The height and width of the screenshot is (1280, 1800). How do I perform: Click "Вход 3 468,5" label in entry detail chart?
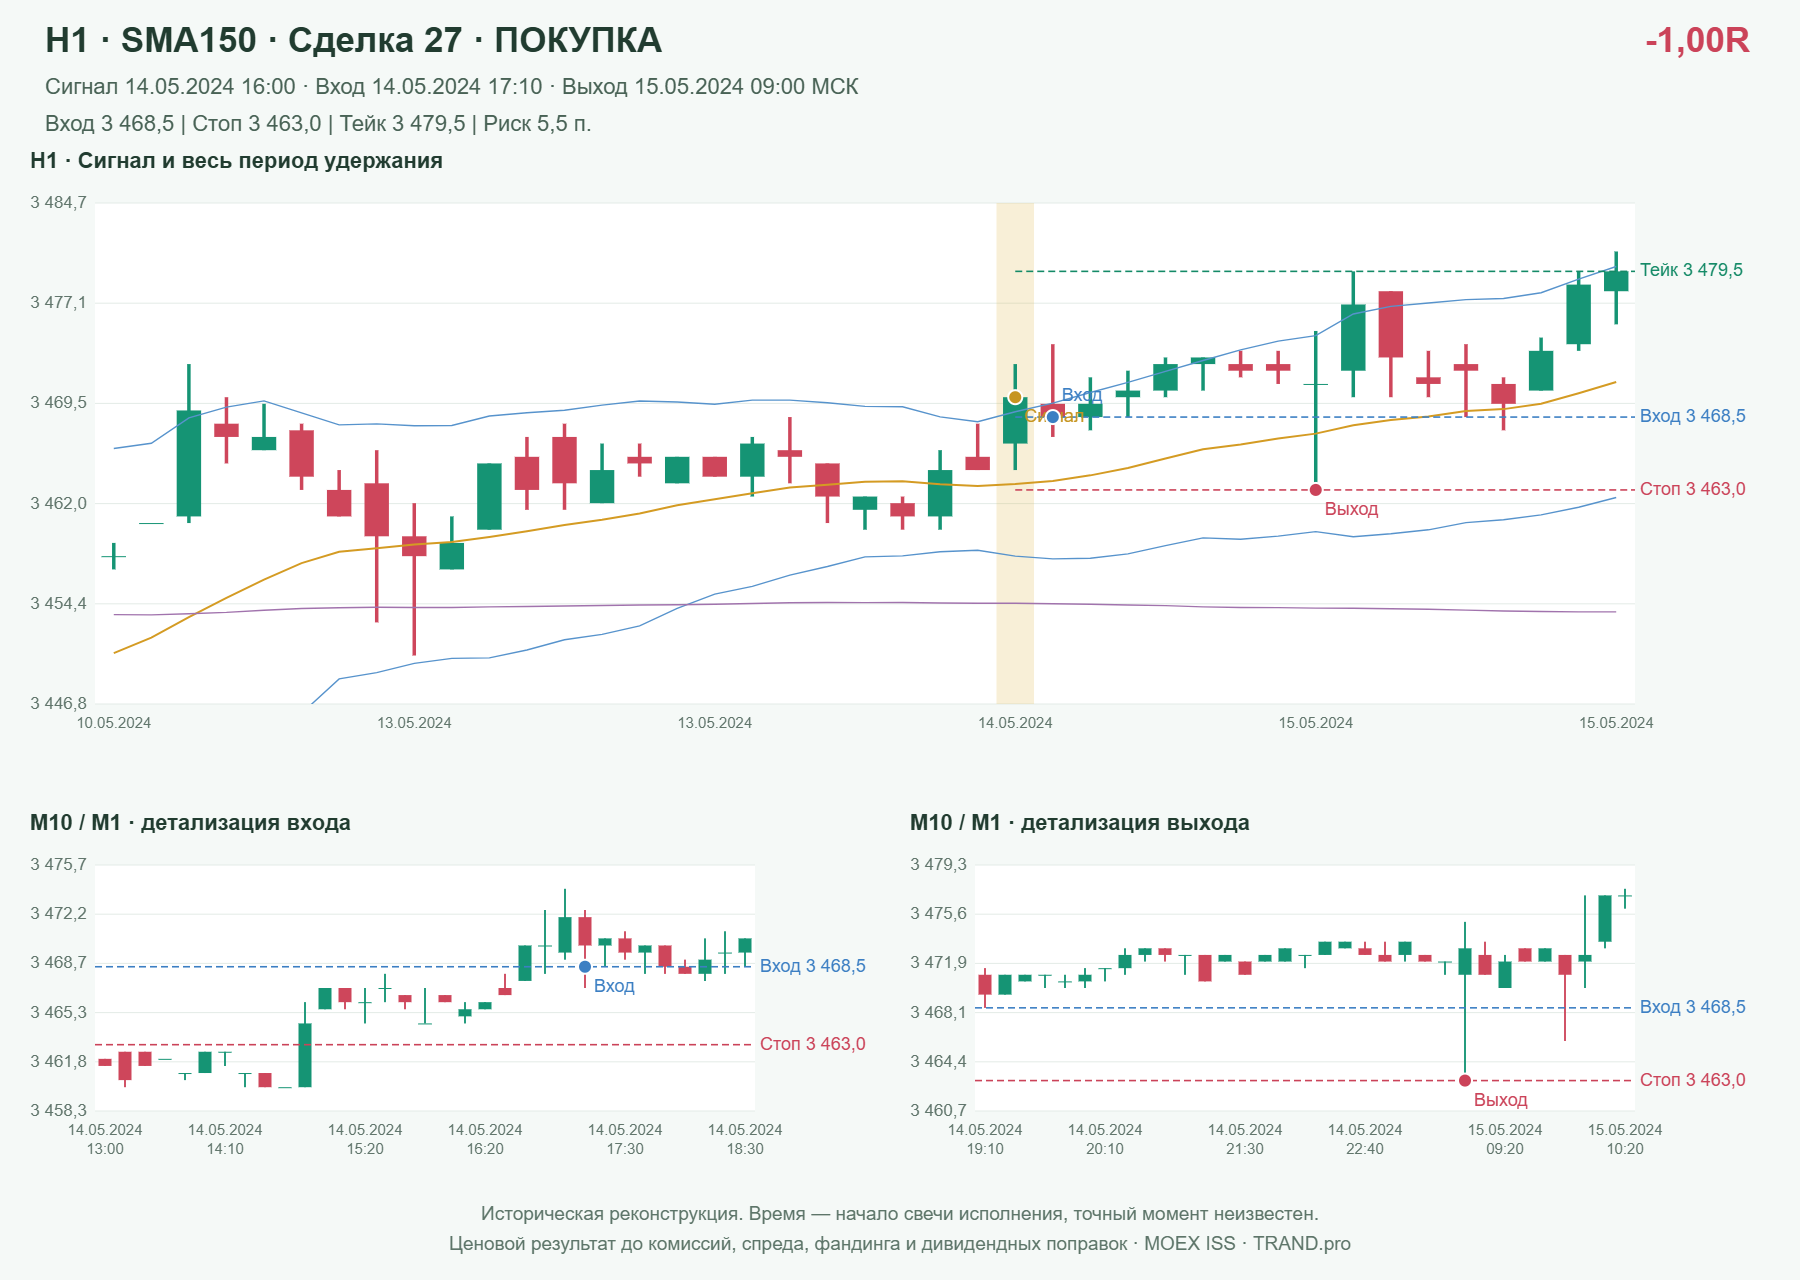[x=812, y=966]
